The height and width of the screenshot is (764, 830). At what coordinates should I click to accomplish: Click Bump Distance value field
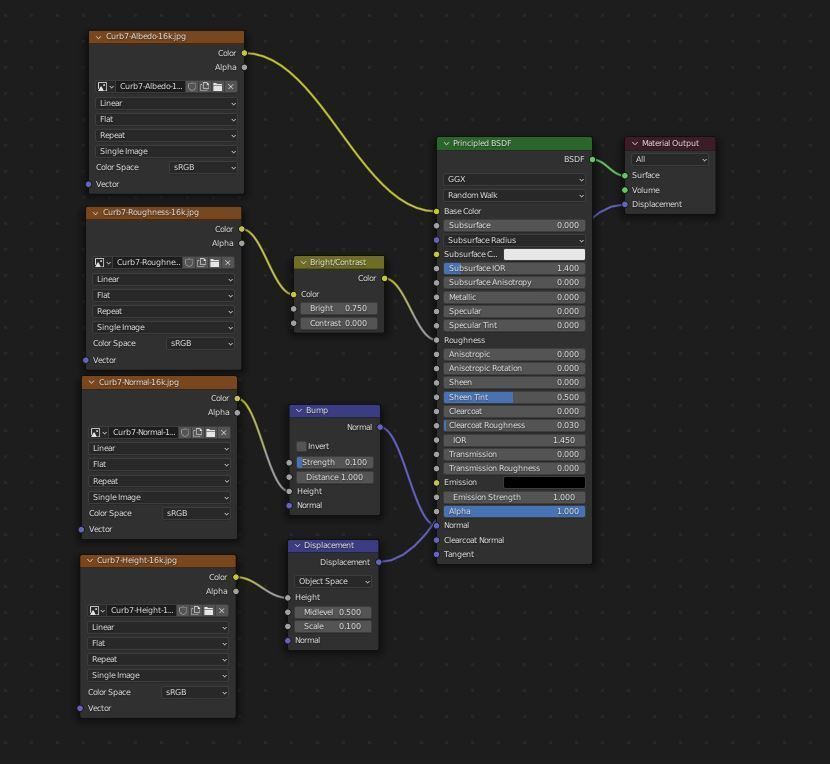[335, 478]
